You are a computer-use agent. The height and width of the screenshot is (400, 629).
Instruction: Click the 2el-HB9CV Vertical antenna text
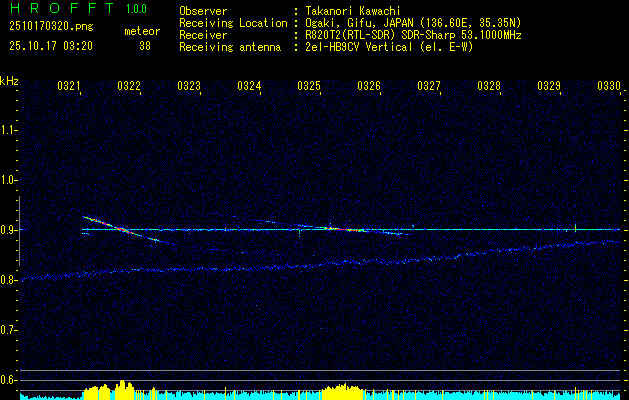point(389,47)
